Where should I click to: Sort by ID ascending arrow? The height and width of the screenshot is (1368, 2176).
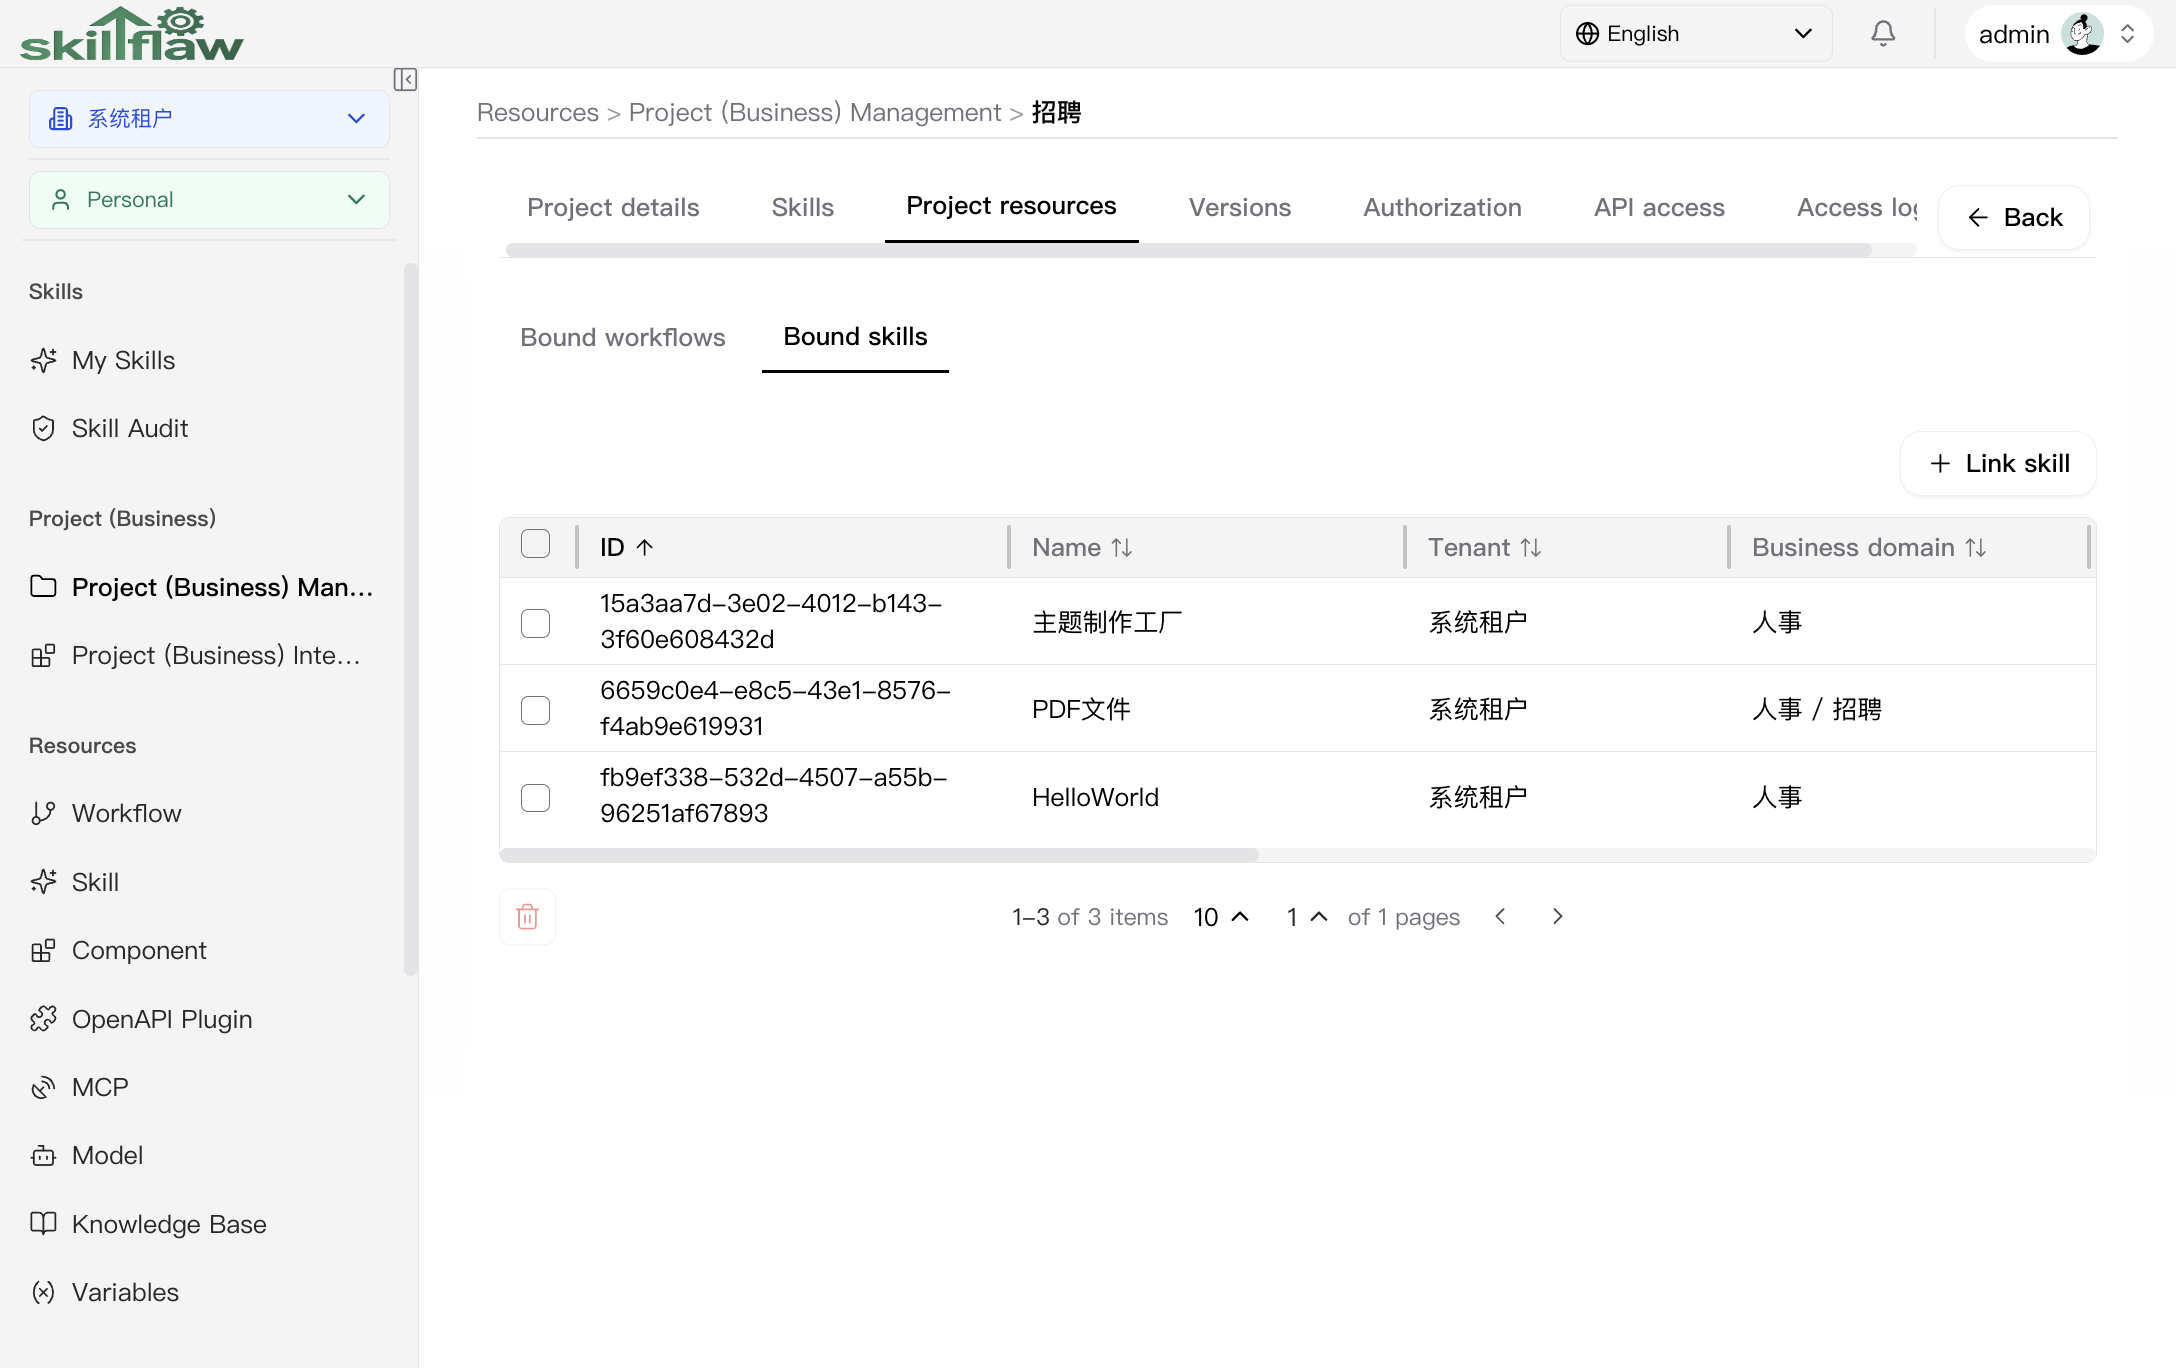tap(645, 548)
